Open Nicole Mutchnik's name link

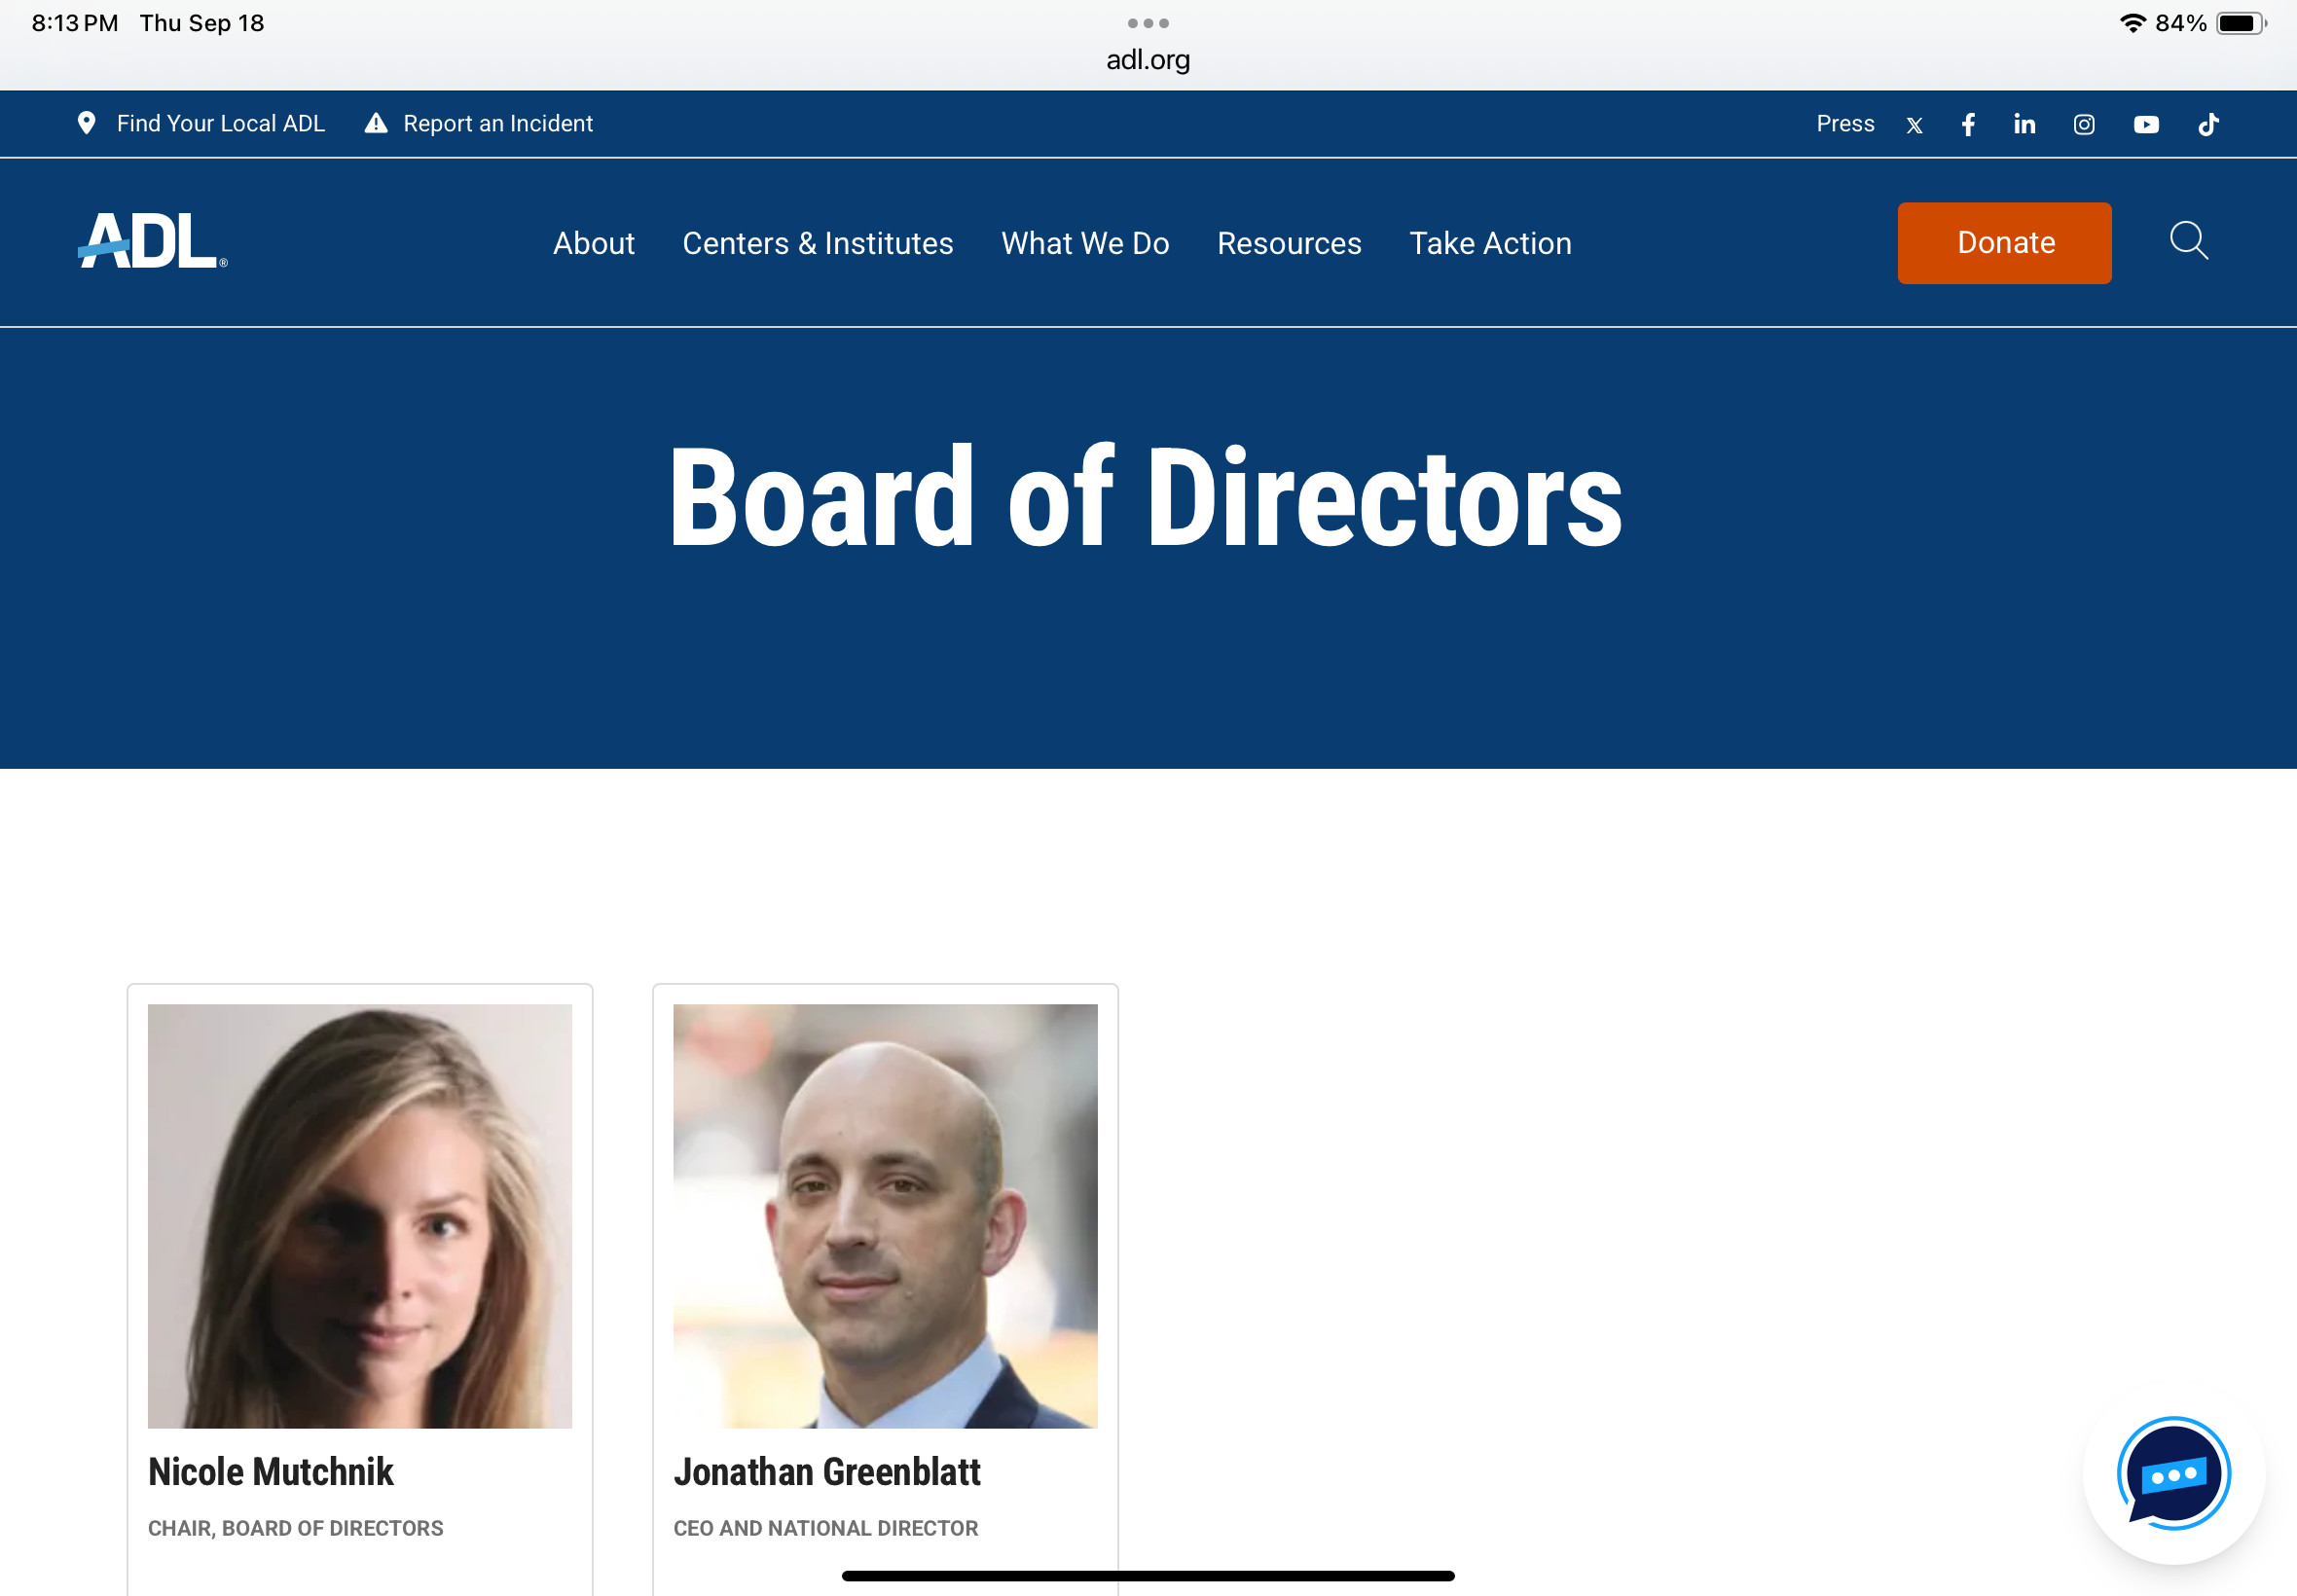pos(271,1472)
